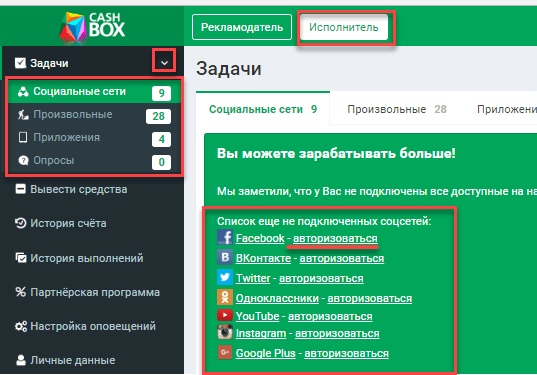Click the Google Plus link
The height and width of the screenshot is (375, 537).
(265, 353)
